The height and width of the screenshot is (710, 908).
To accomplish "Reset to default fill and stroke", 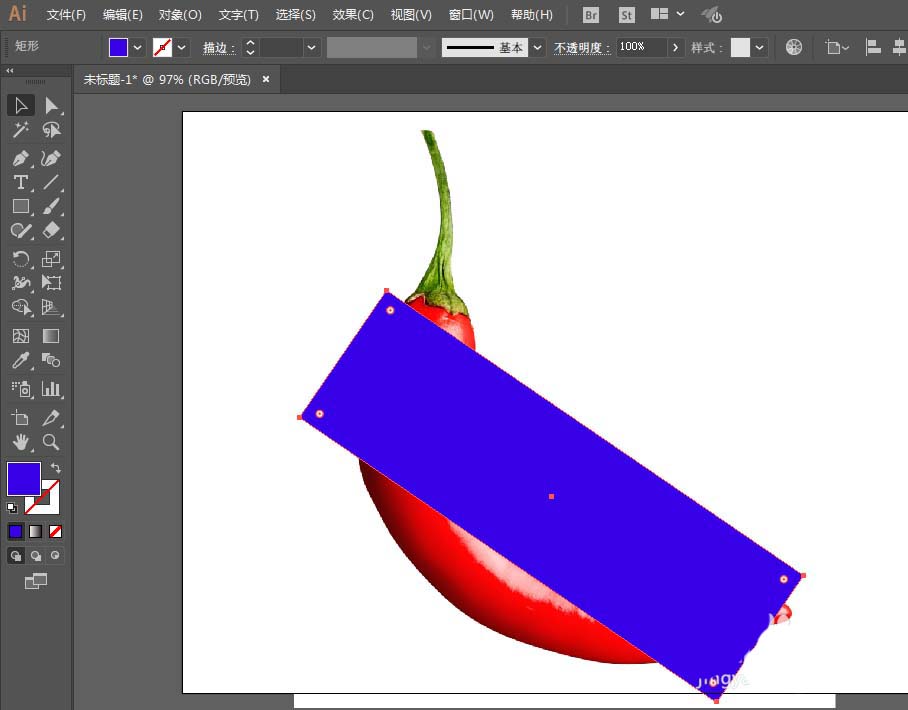I will click(x=12, y=508).
